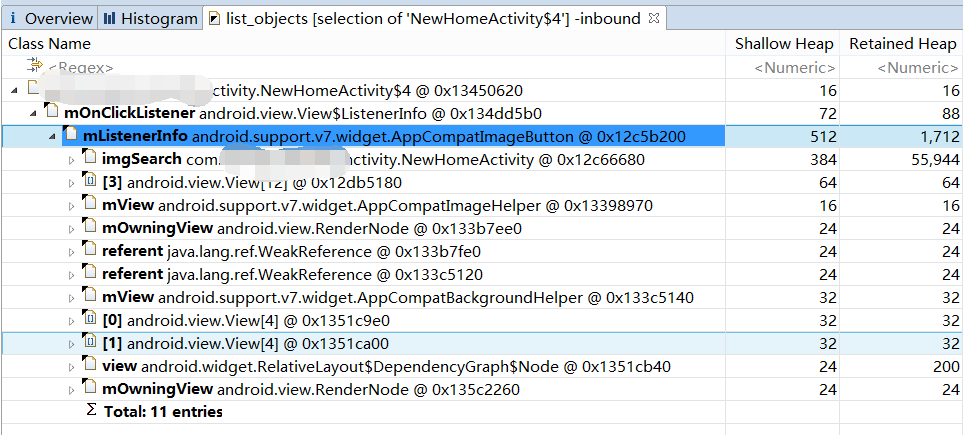963x435 pixels.
Task: Expand the RelativeLayout DependencyGraph Node row
Action: pyautogui.click(x=71, y=367)
